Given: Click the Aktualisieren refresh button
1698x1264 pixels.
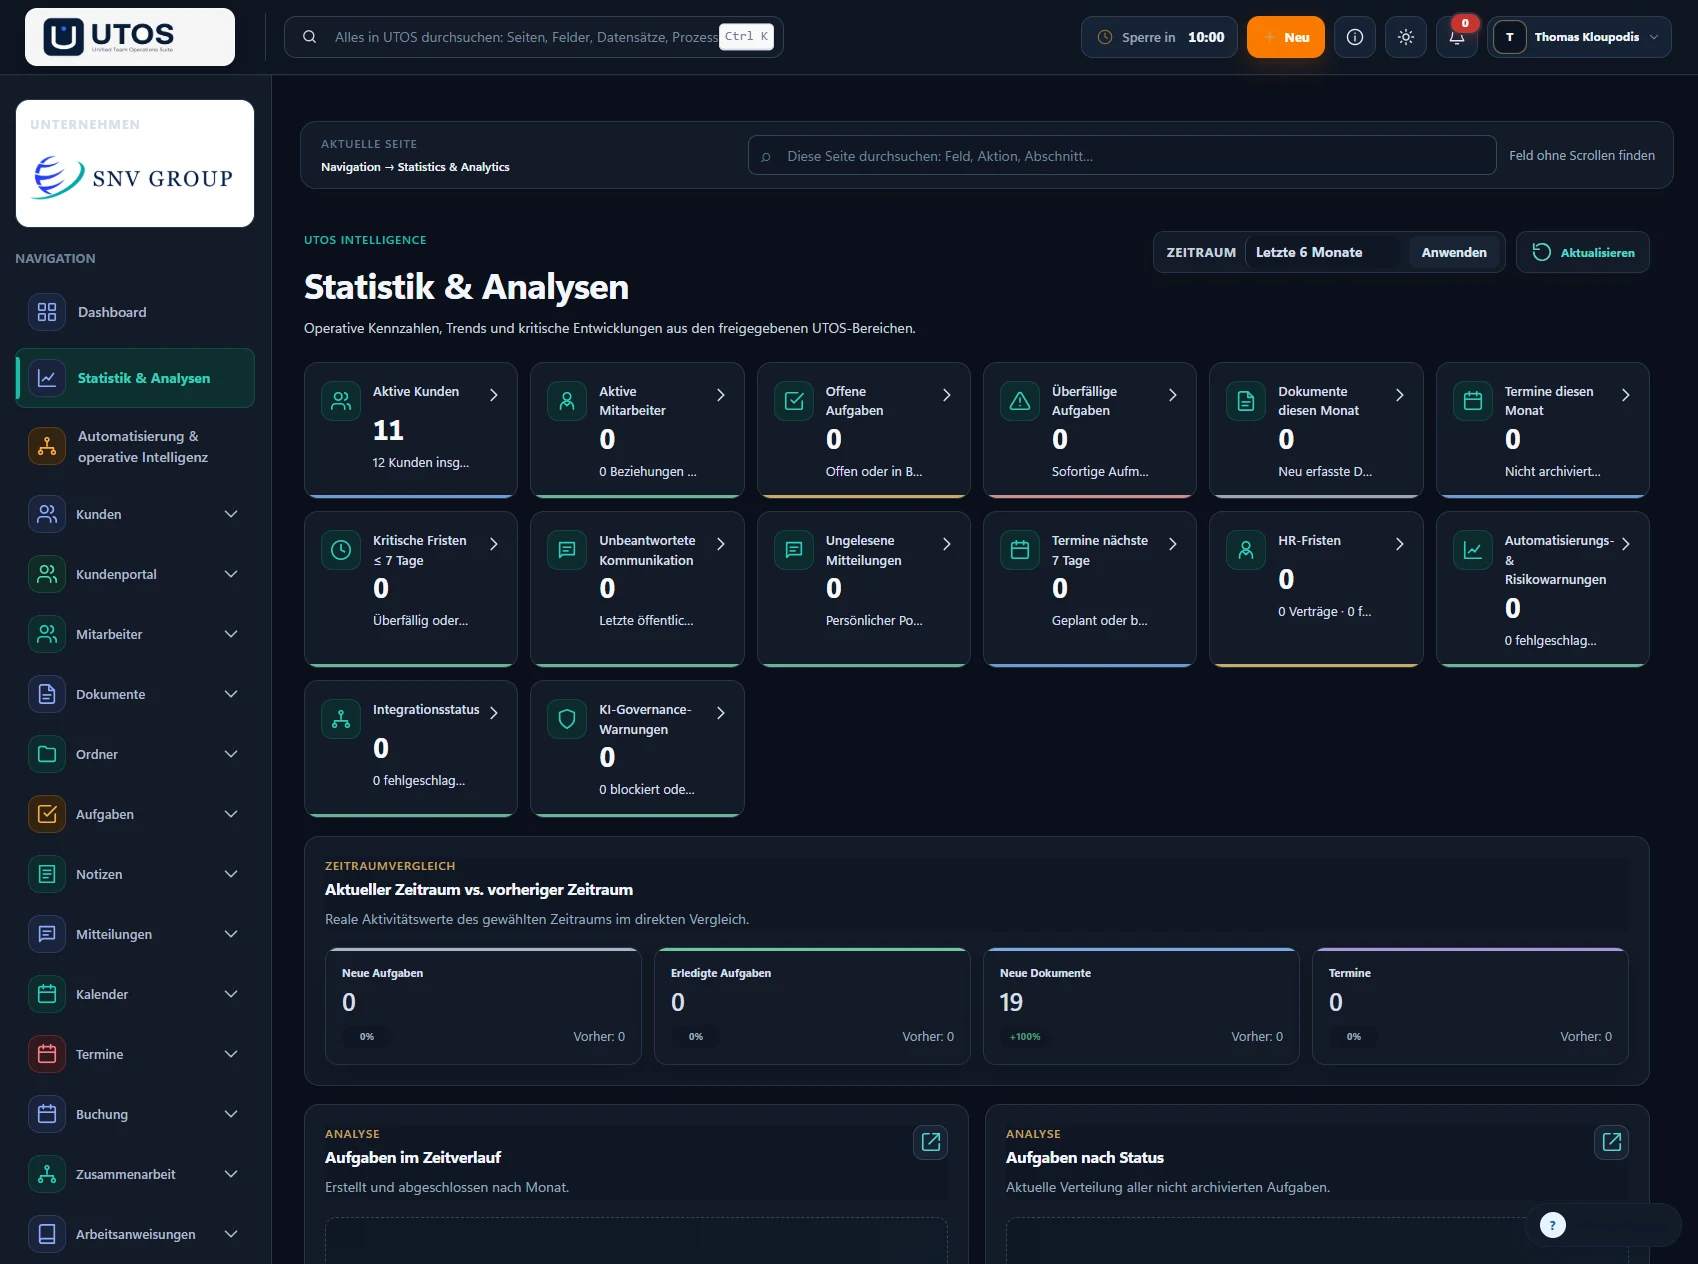Looking at the screenshot, I should (x=1583, y=252).
